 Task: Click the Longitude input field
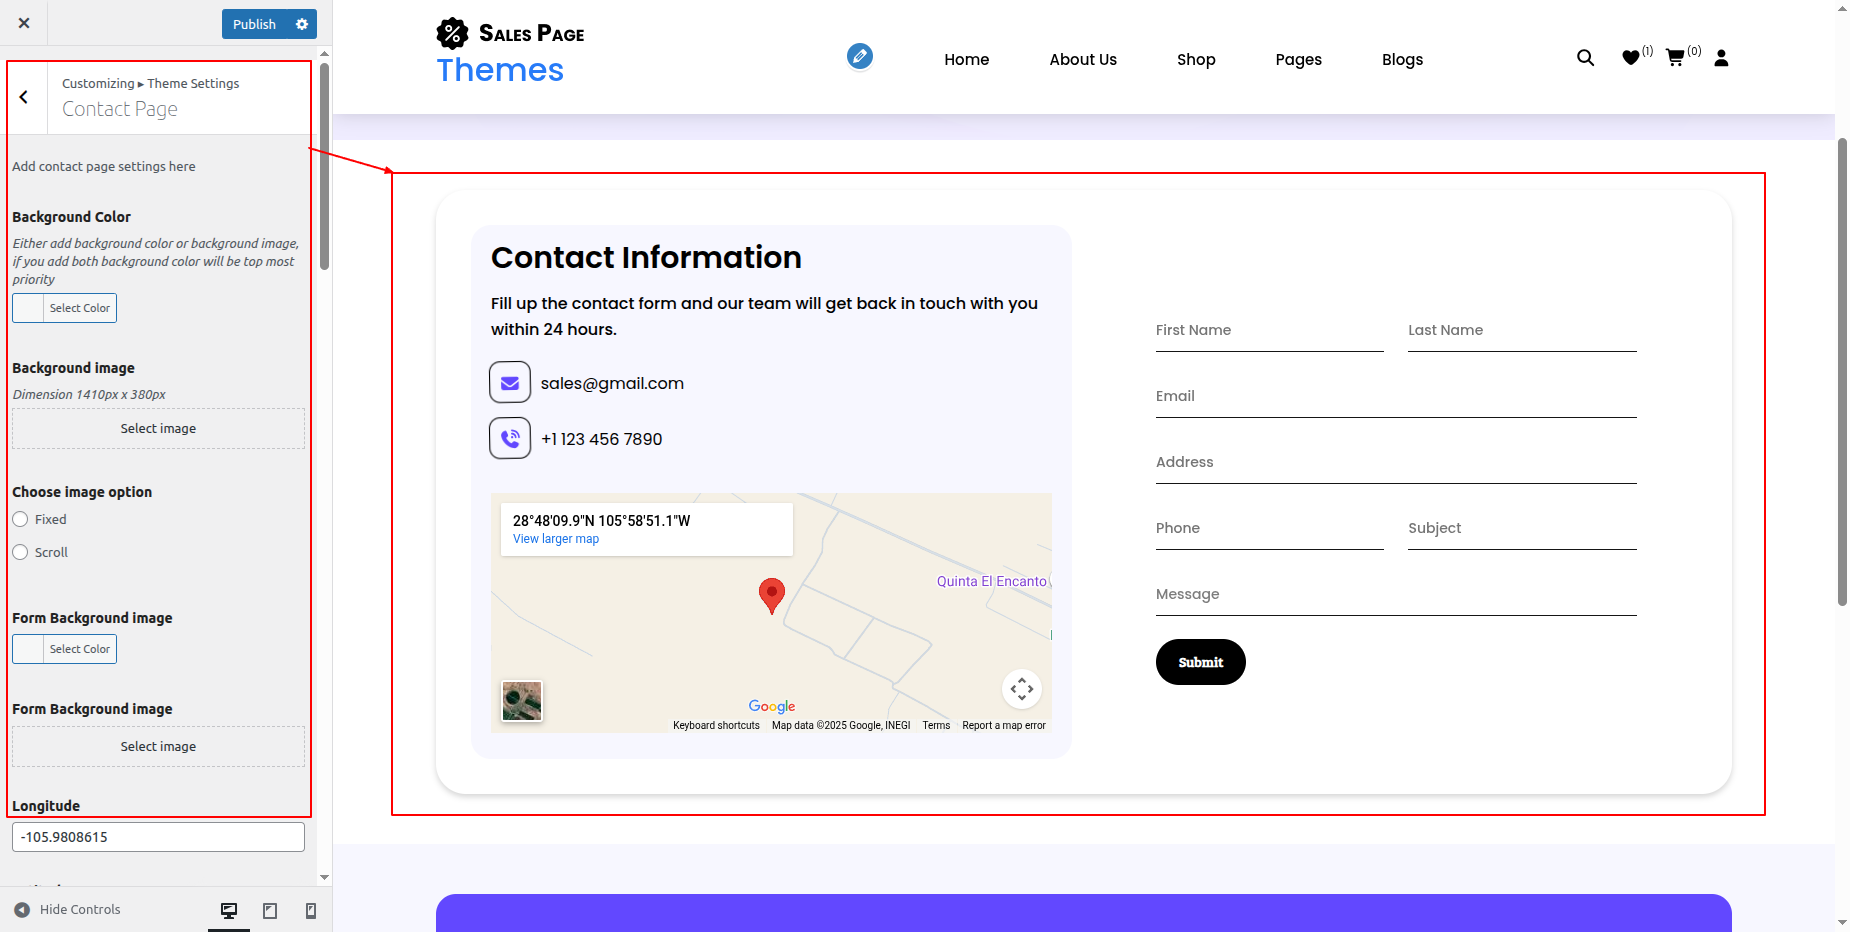click(x=158, y=837)
